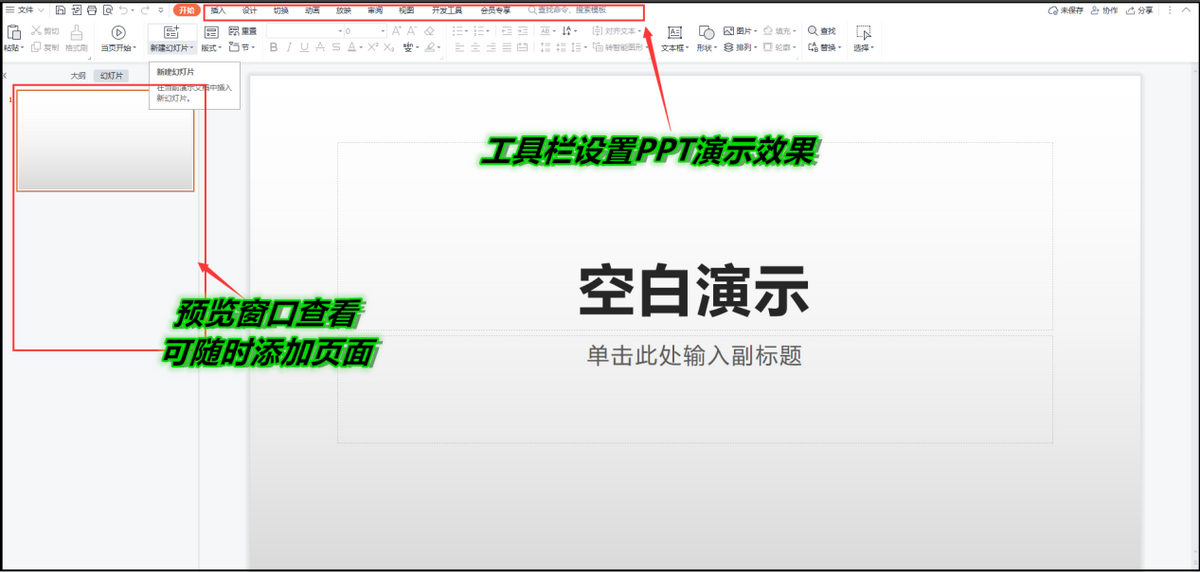Viewport: 1200px width, 572px height.
Task: Switch to the 插入 (Insert) tab
Action: pyautogui.click(x=218, y=10)
